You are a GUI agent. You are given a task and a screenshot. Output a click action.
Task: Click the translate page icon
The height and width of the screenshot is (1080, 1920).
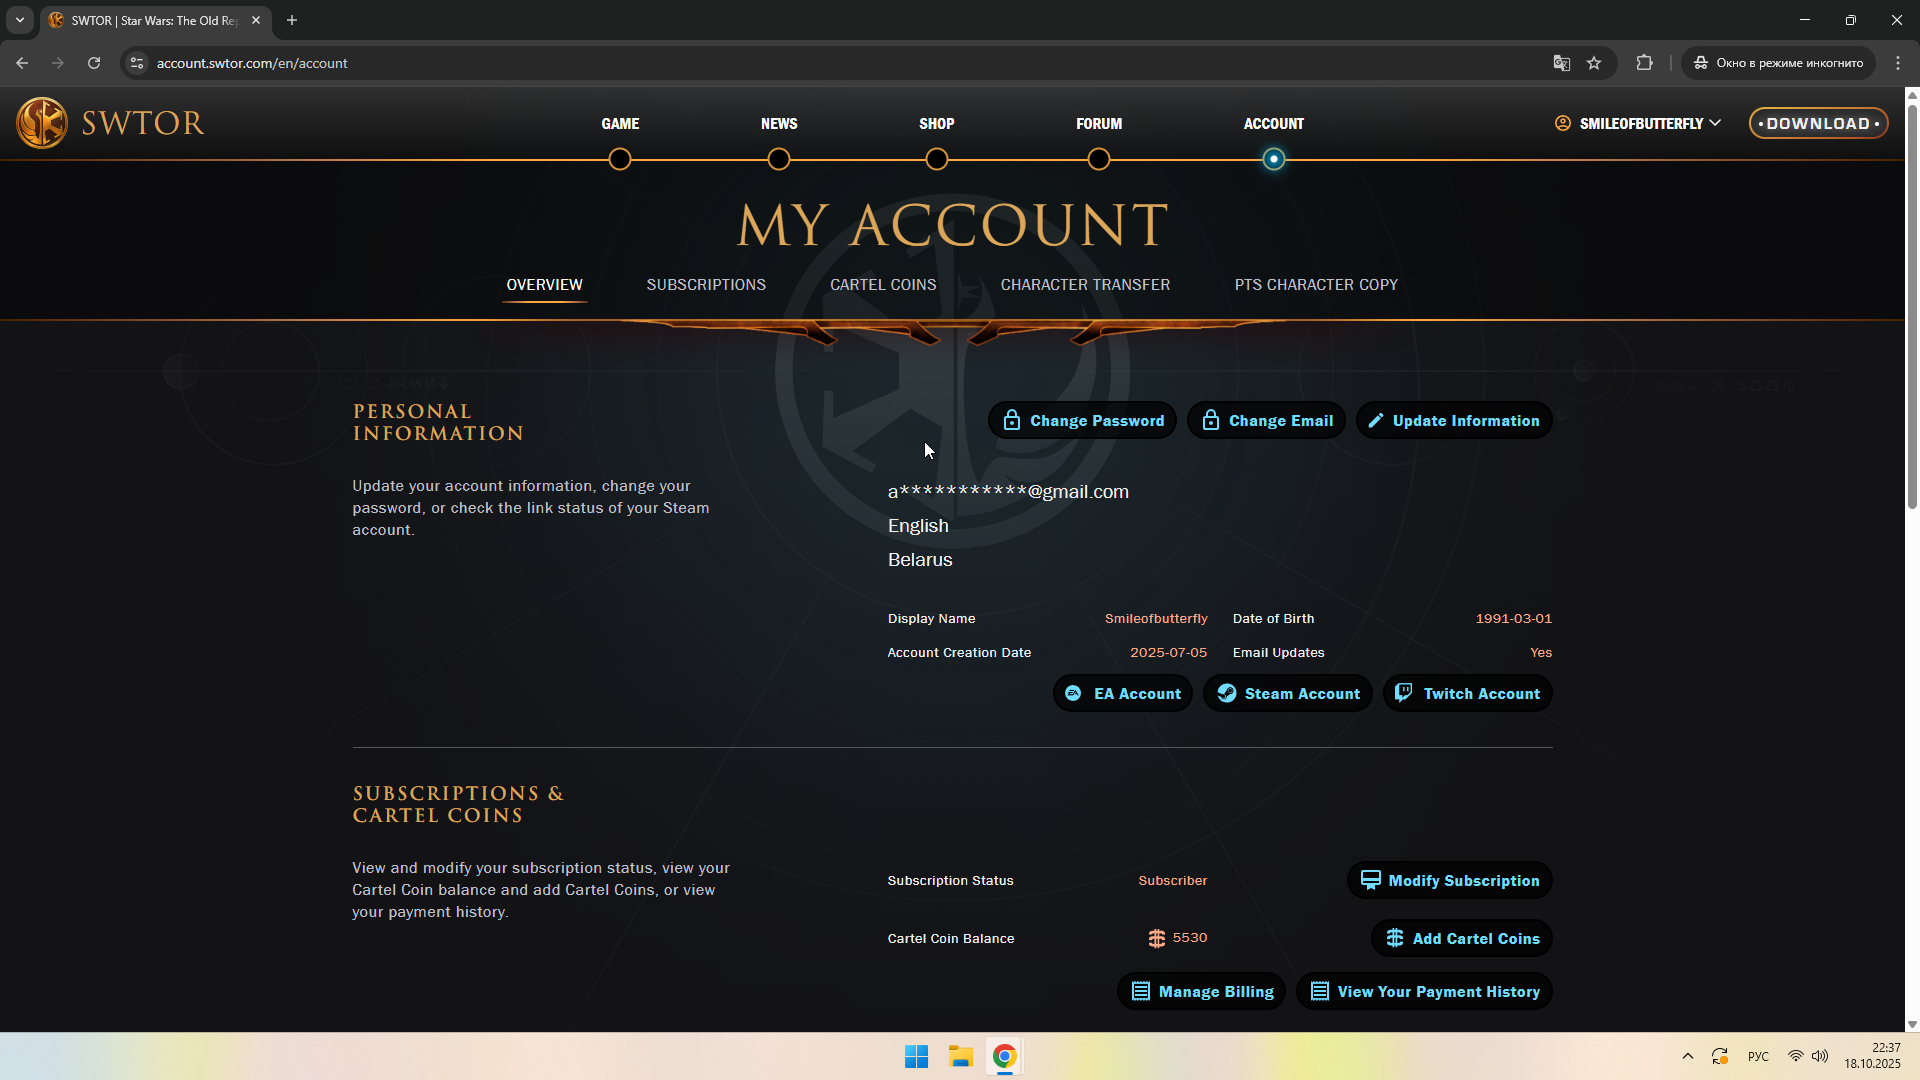click(1561, 63)
